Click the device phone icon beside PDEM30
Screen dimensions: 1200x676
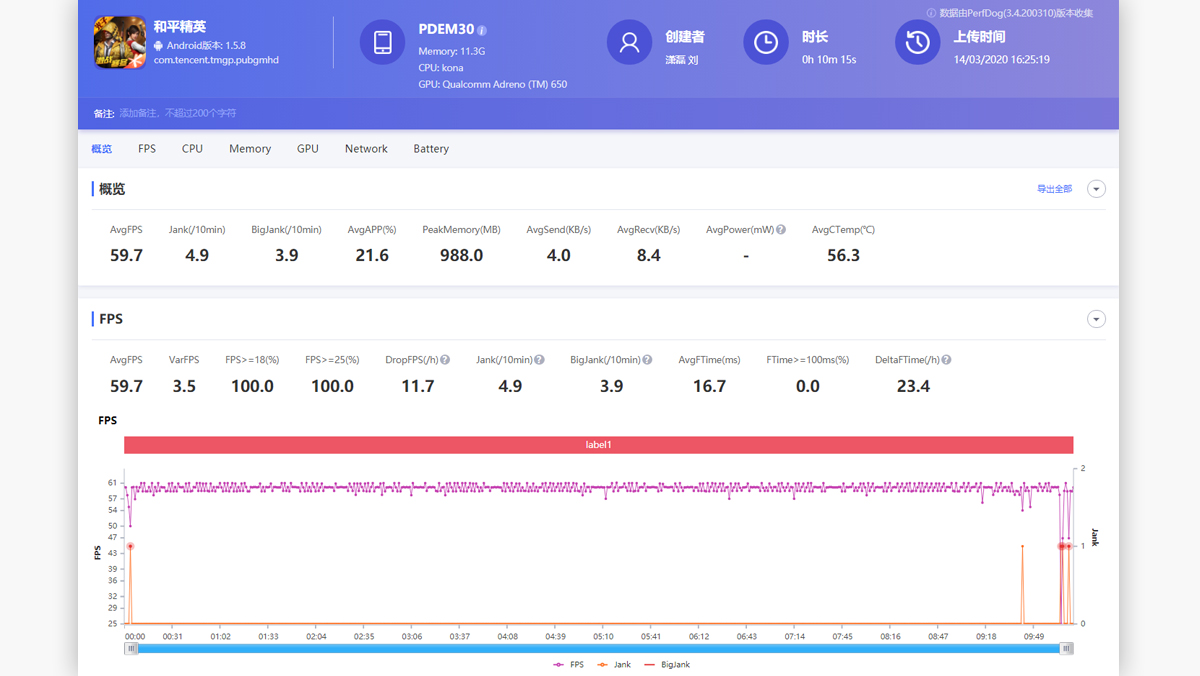point(382,42)
